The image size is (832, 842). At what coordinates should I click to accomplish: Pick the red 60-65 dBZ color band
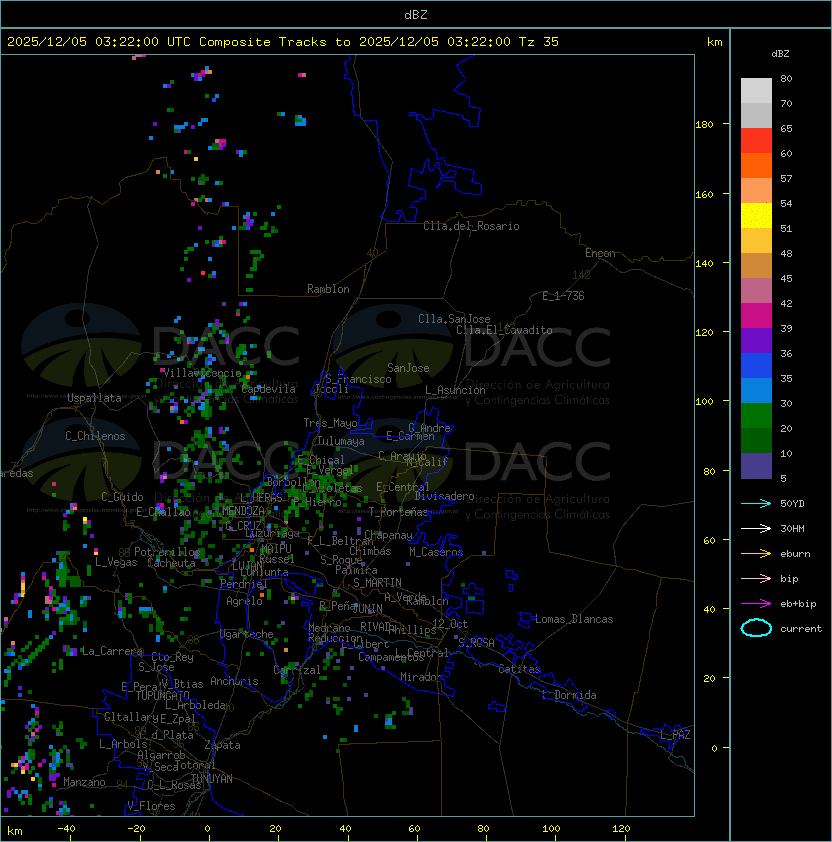pyautogui.click(x=756, y=141)
